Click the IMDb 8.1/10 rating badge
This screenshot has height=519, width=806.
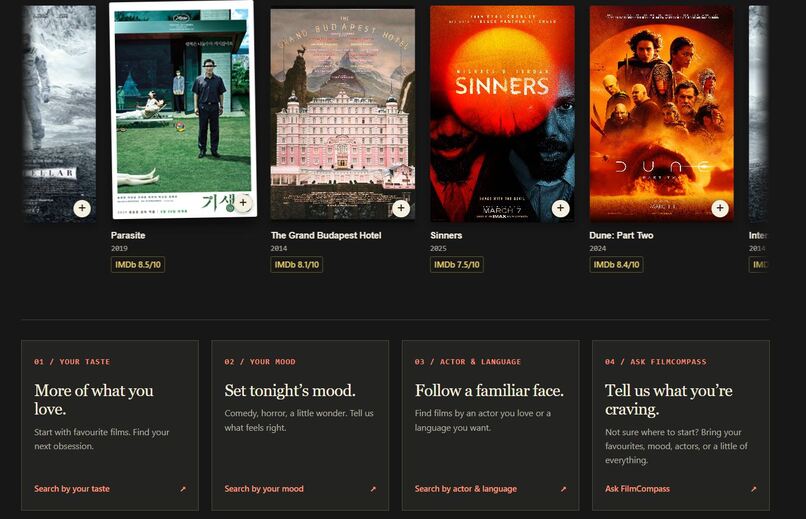pyautogui.click(x=297, y=265)
